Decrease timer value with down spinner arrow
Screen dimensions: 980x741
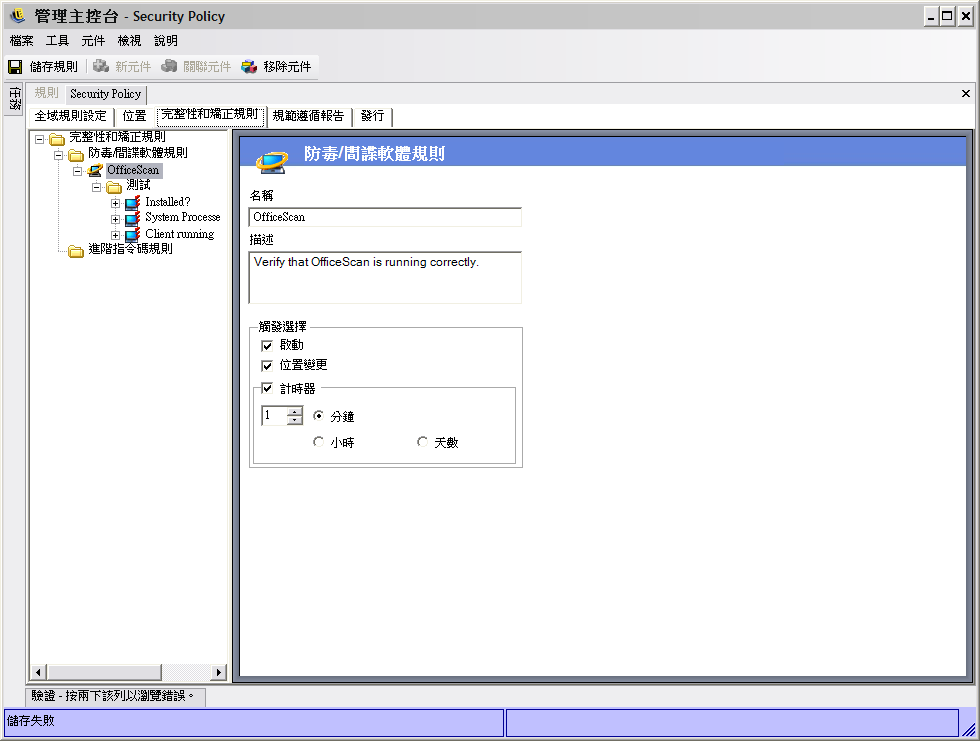294,420
